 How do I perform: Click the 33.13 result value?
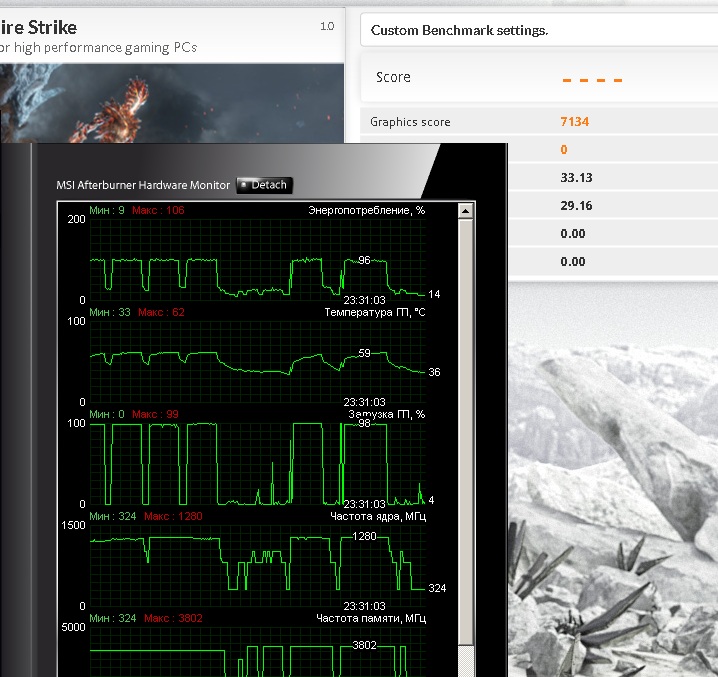click(x=575, y=178)
